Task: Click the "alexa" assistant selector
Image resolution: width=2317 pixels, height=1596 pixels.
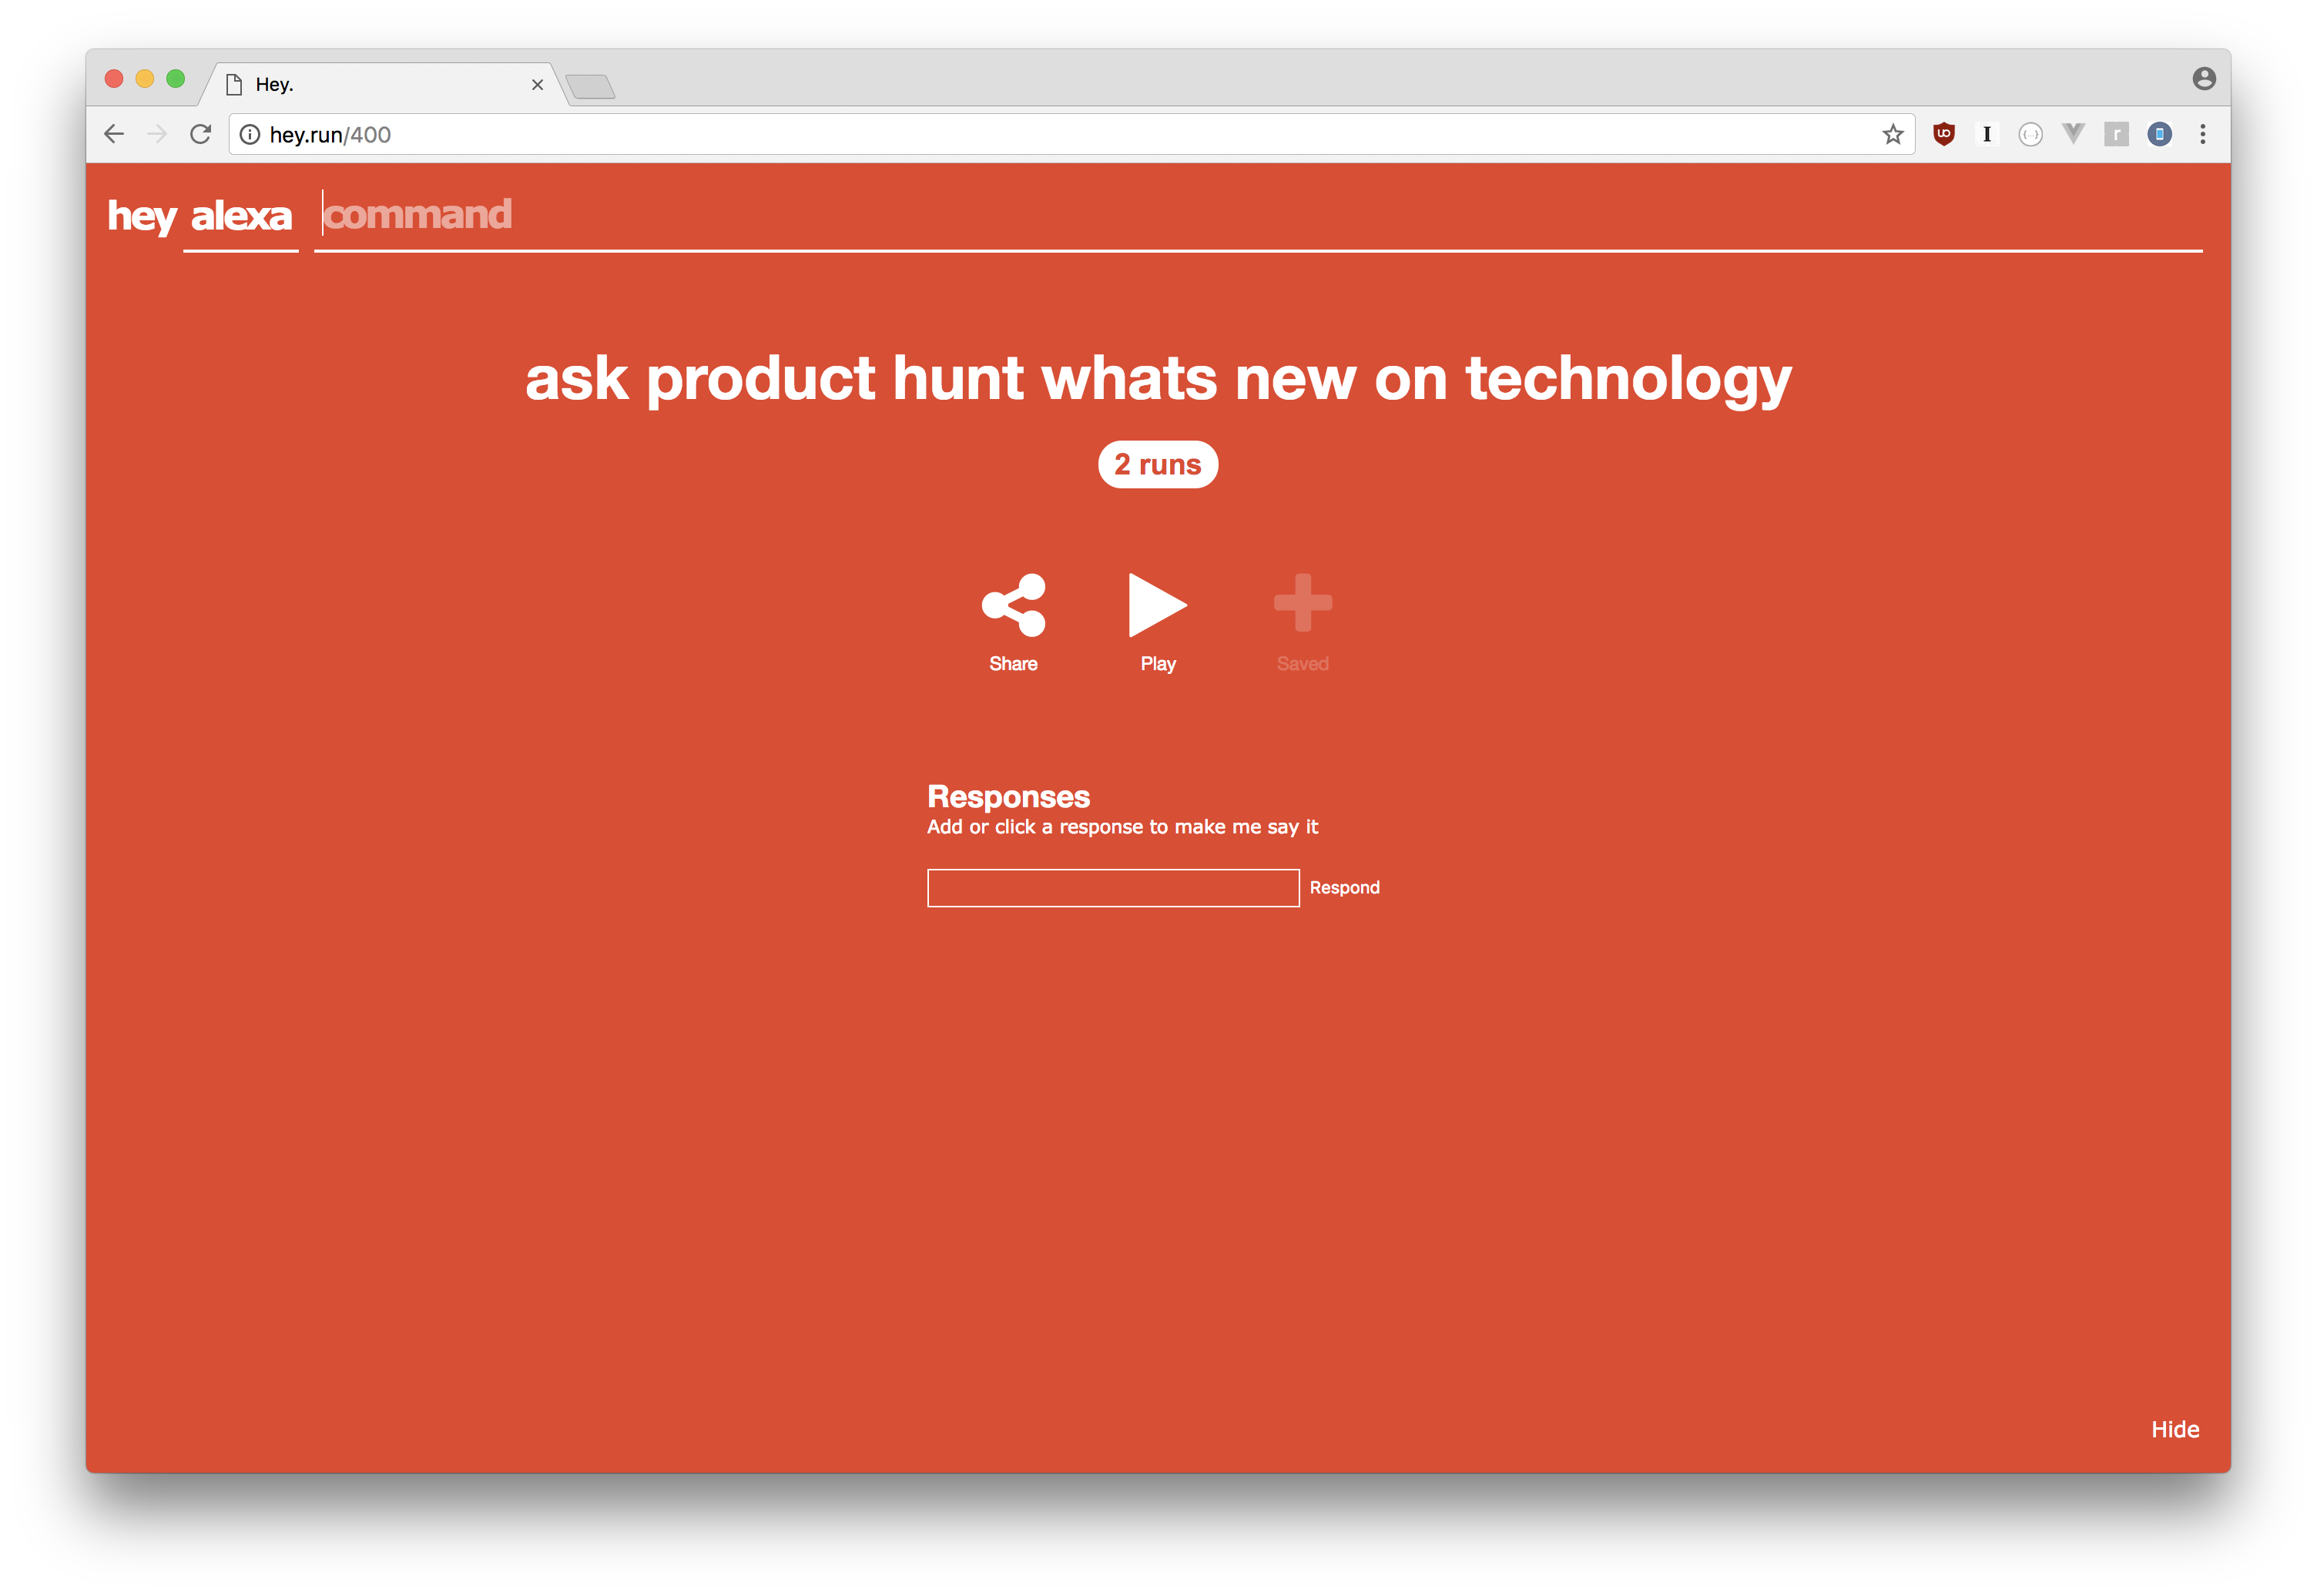Action: click(x=241, y=216)
